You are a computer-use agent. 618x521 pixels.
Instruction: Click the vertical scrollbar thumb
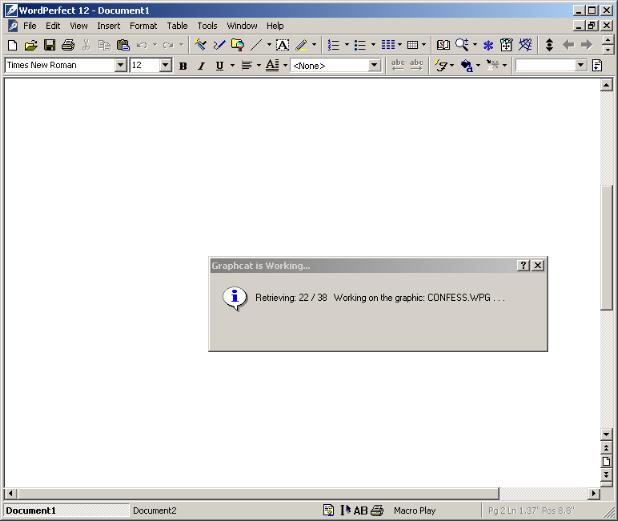(x=606, y=247)
